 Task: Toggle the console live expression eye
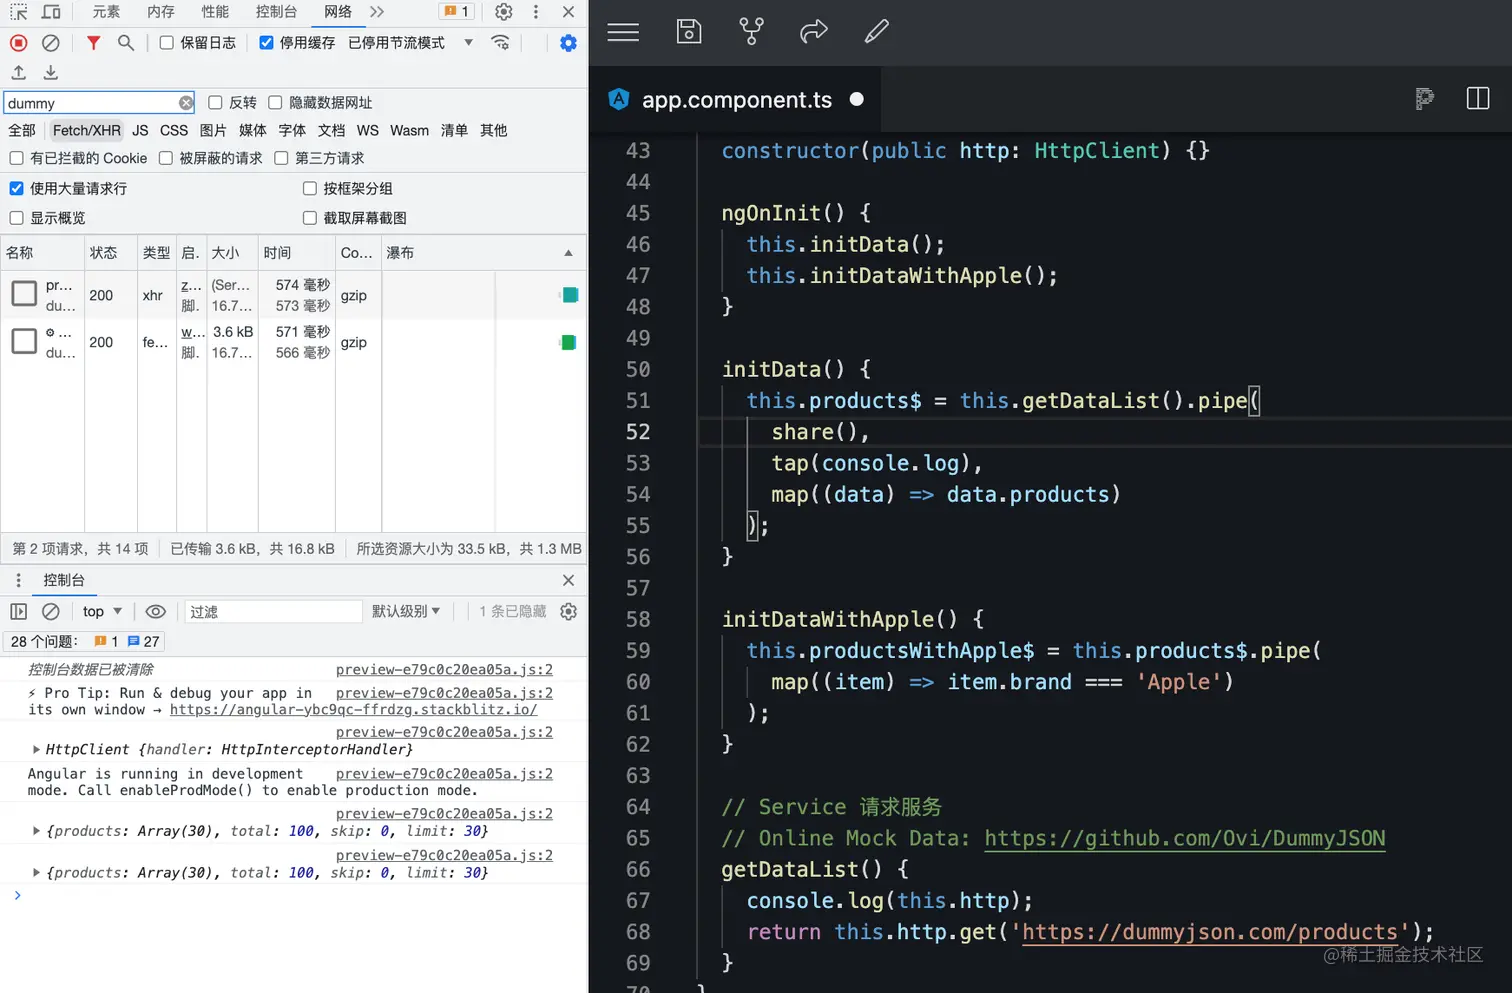(x=155, y=611)
